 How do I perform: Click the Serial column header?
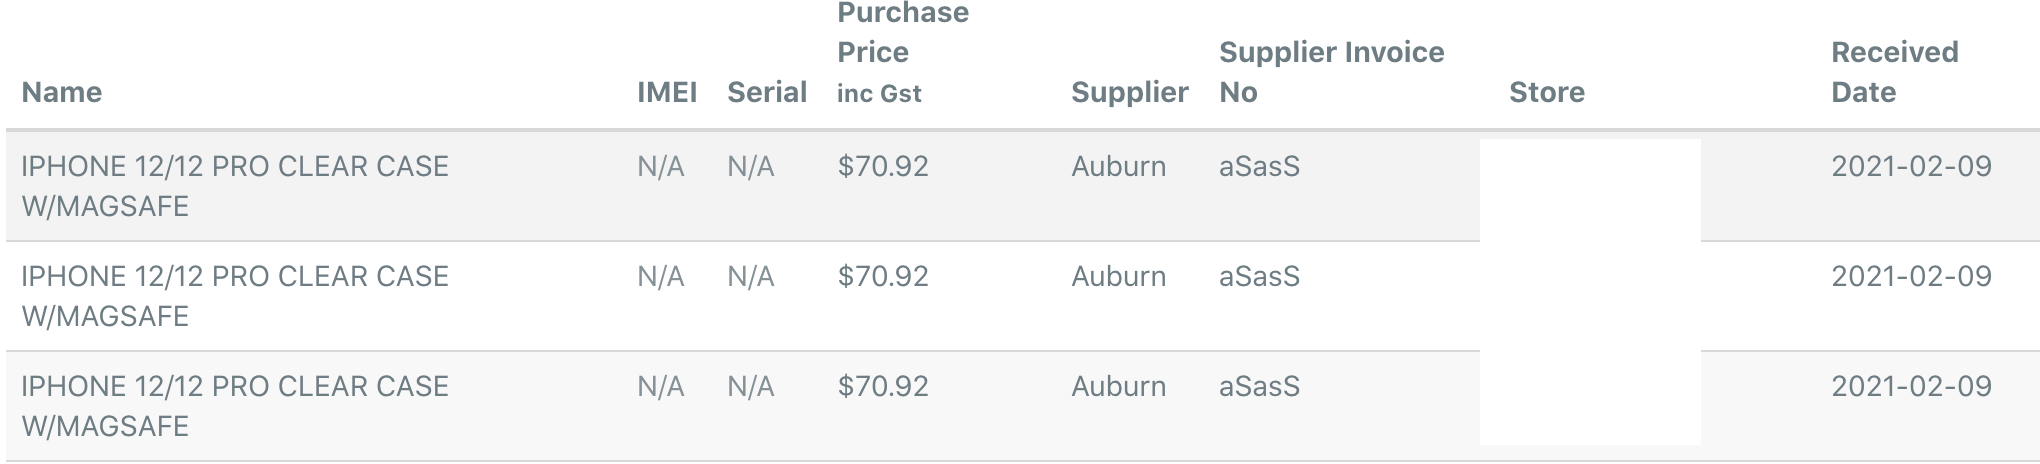click(767, 92)
